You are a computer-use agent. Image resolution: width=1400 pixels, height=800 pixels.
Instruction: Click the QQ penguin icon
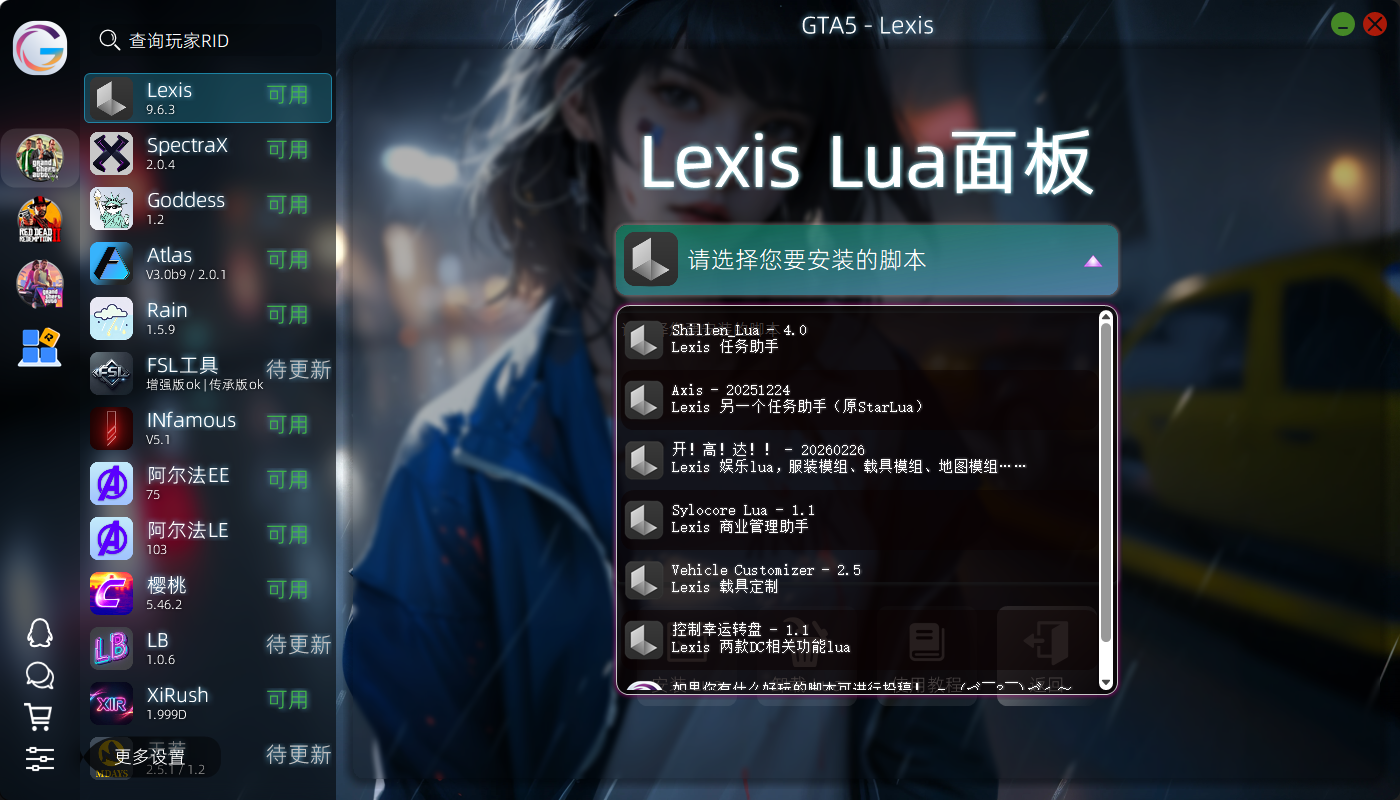click(39, 633)
